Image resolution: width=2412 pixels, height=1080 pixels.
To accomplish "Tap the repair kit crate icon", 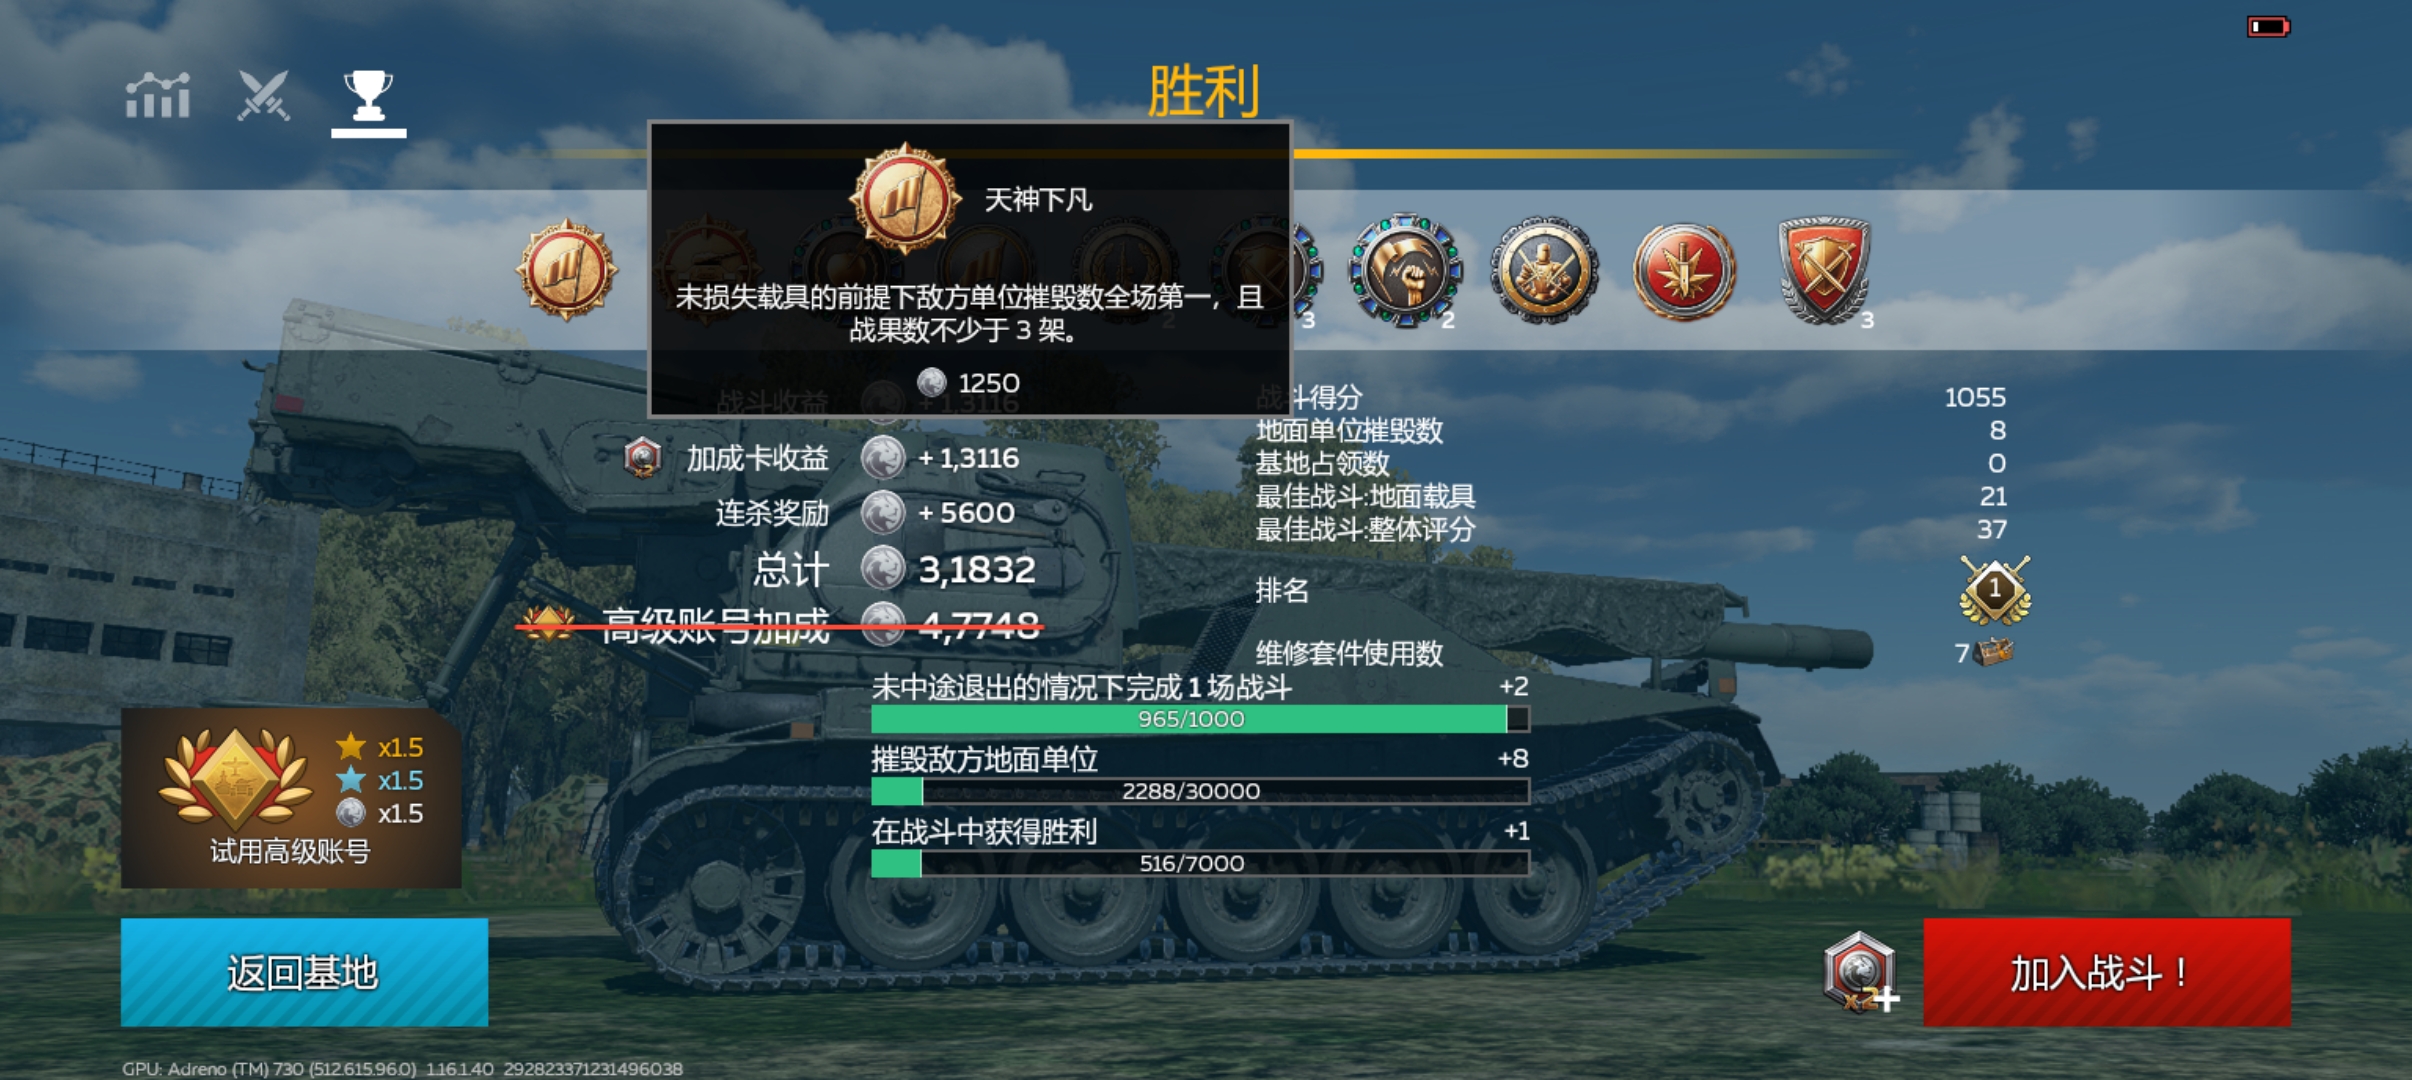I will pos(1995,652).
